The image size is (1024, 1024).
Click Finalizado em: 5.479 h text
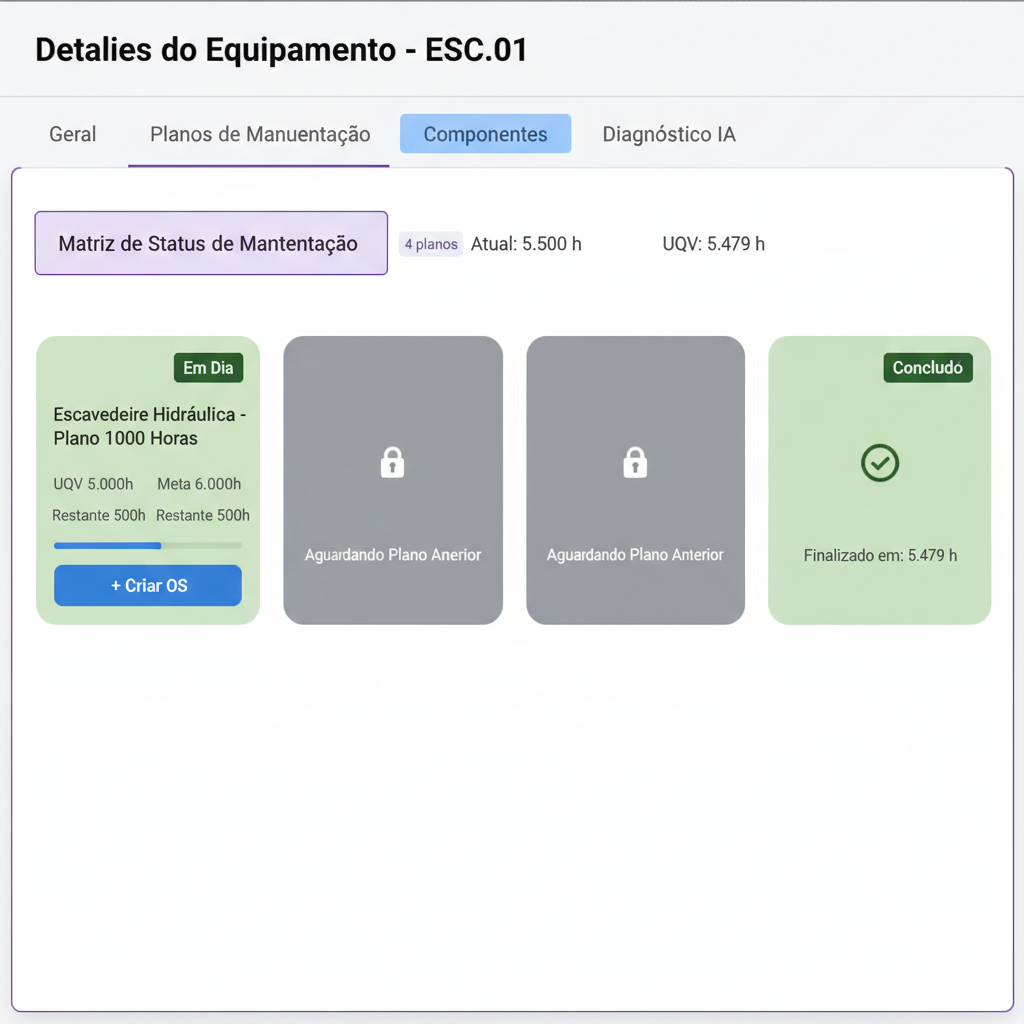click(880, 555)
